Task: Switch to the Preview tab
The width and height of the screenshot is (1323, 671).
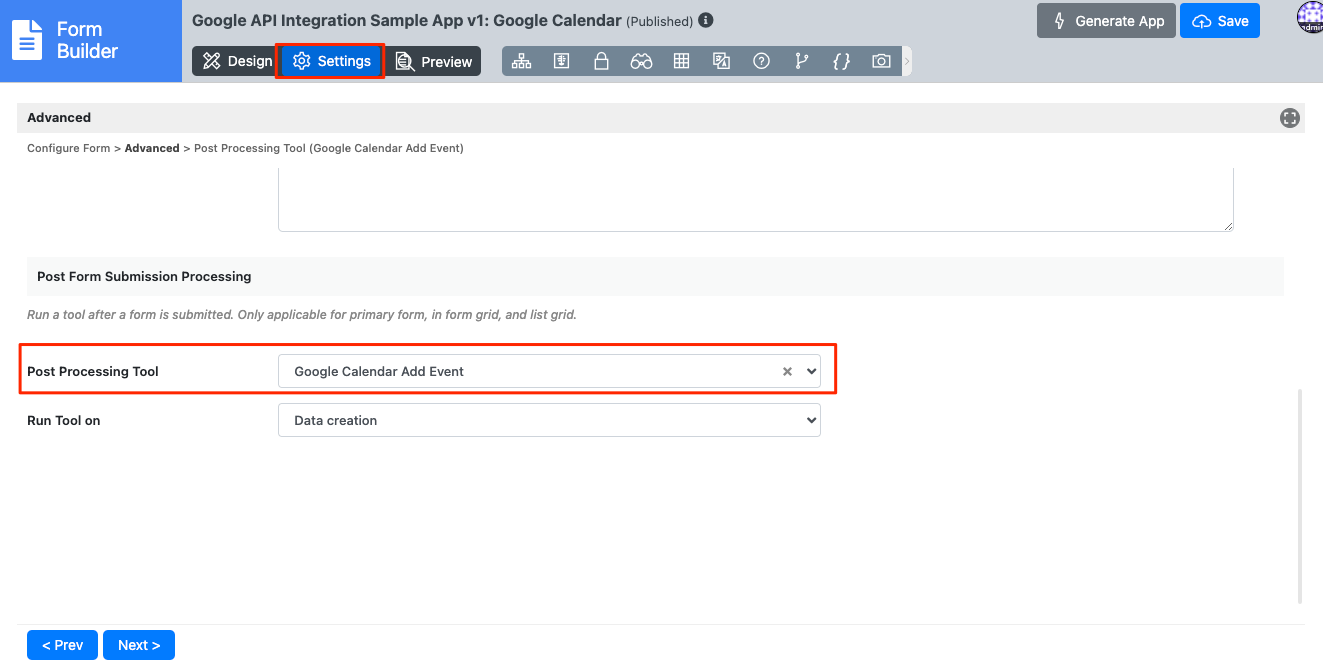Action: [433, 62]
